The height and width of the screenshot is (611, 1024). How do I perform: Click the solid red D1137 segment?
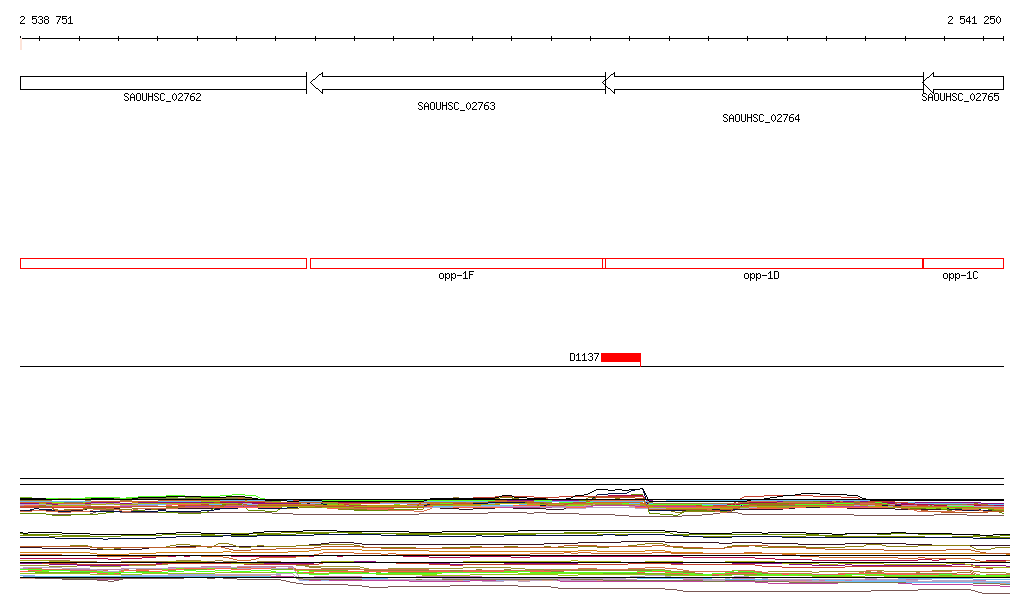pyautogui.click(x=621, y=357)
